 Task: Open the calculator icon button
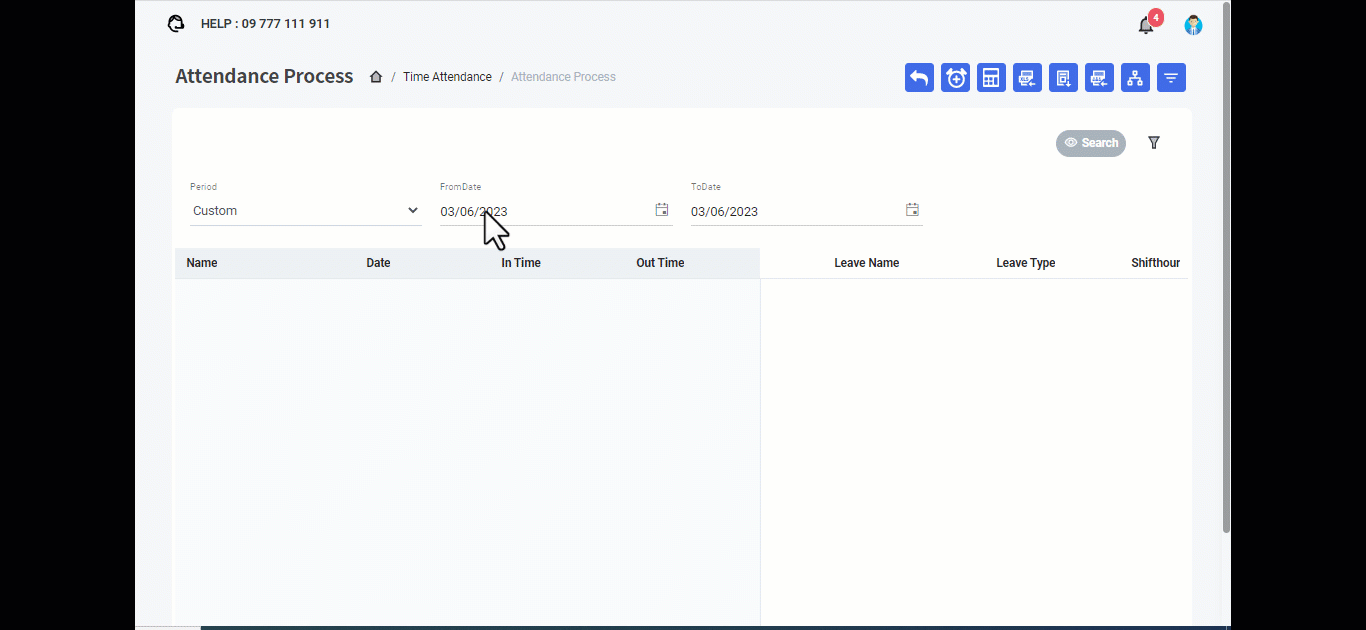(x=991, y=78)
